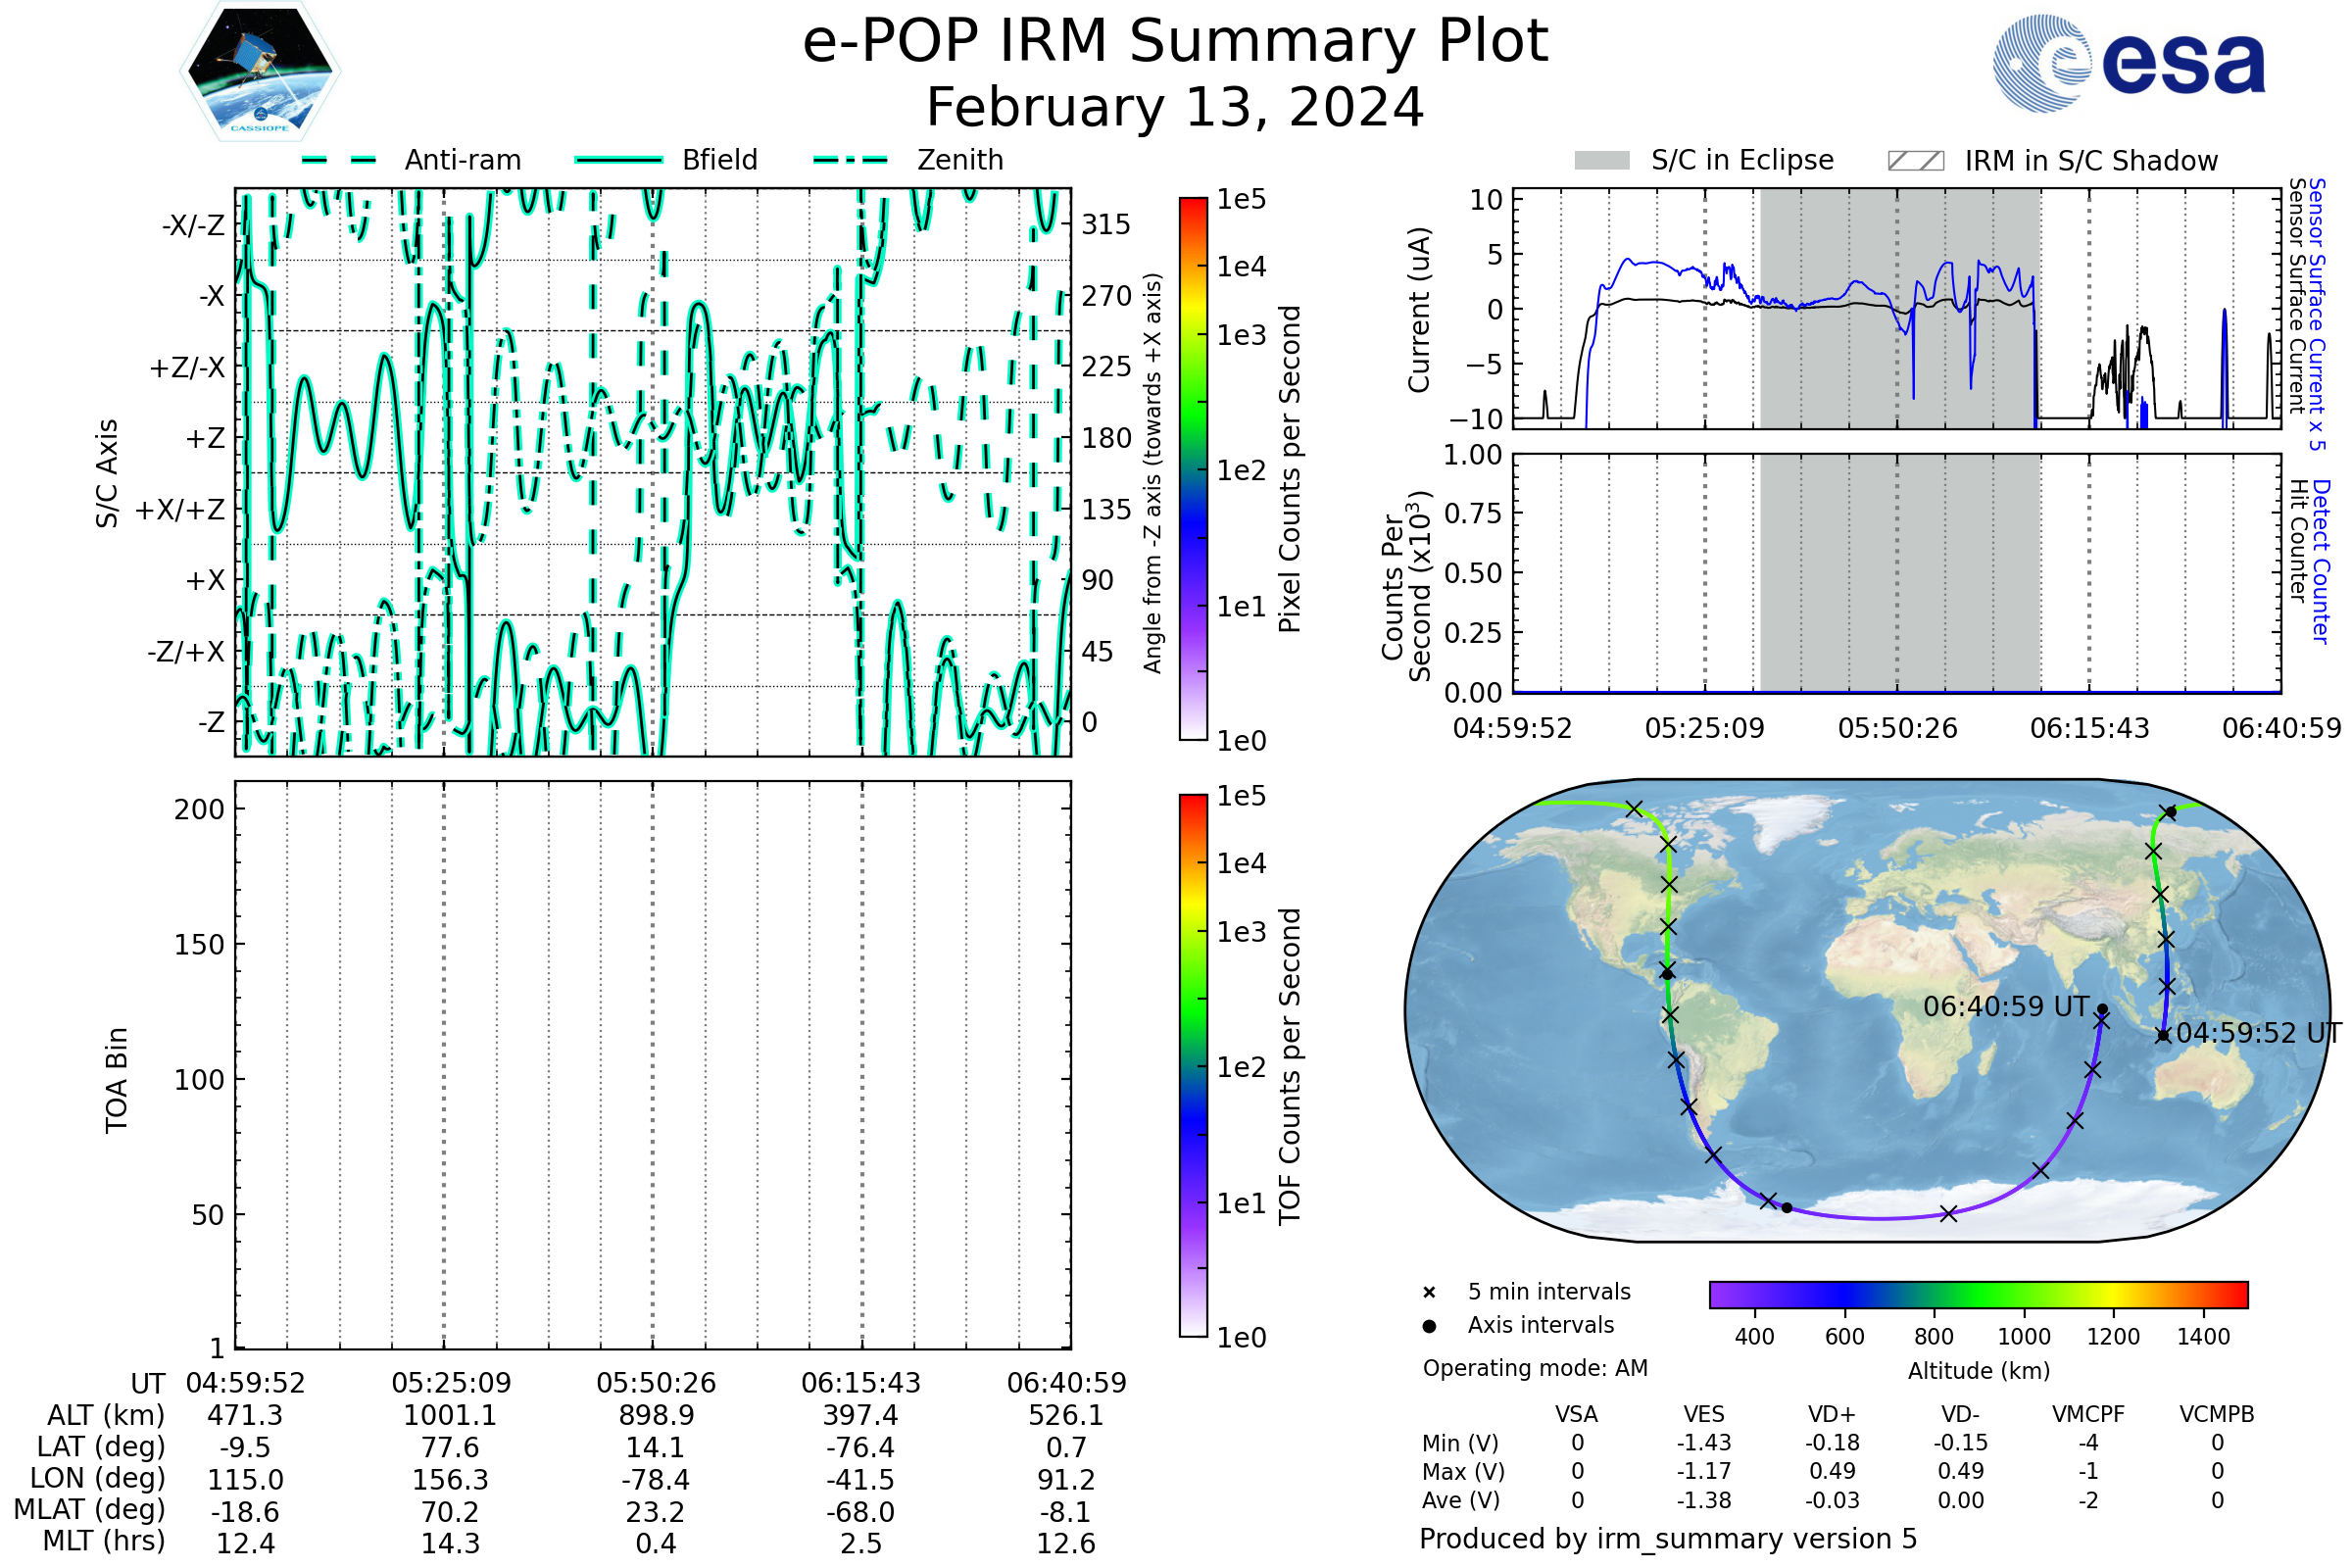Click the Operating mode: AM text

tap(1535, 1368)
